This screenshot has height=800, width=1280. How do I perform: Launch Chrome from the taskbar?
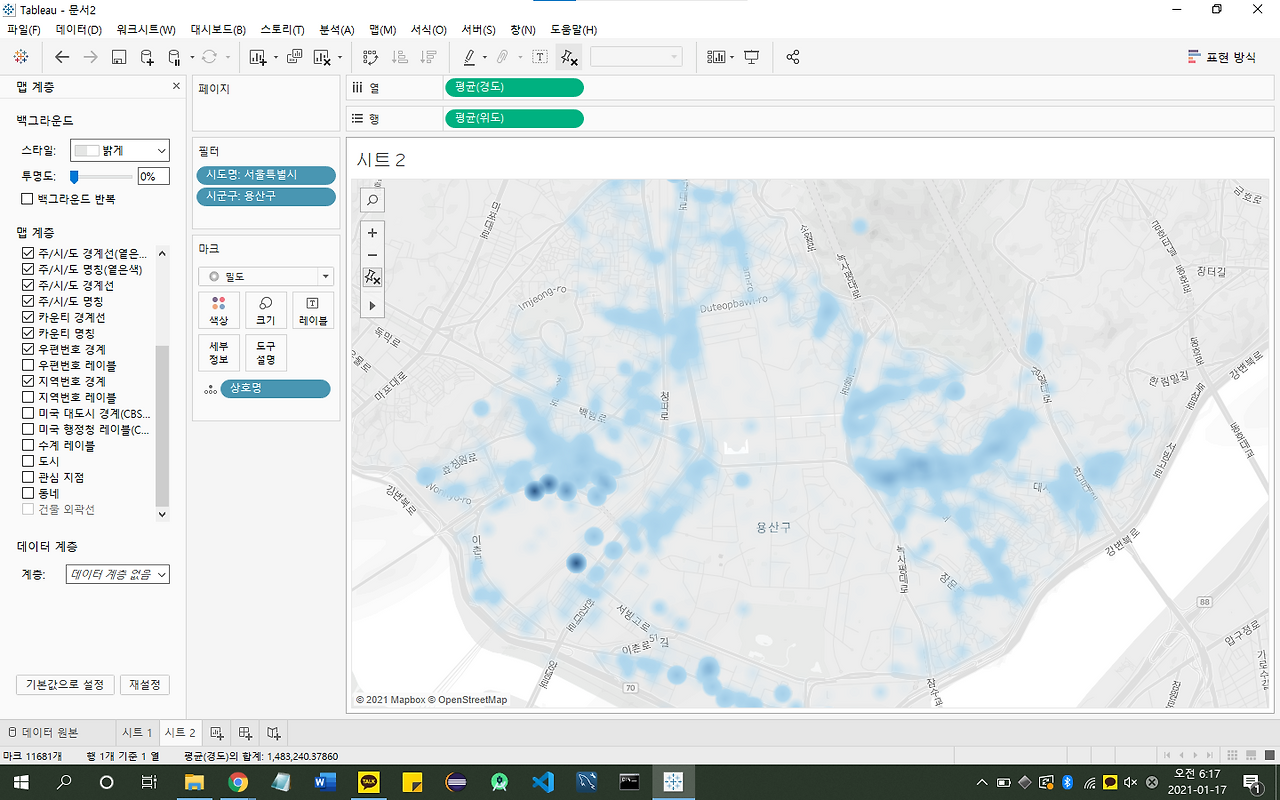coord(238,782)
